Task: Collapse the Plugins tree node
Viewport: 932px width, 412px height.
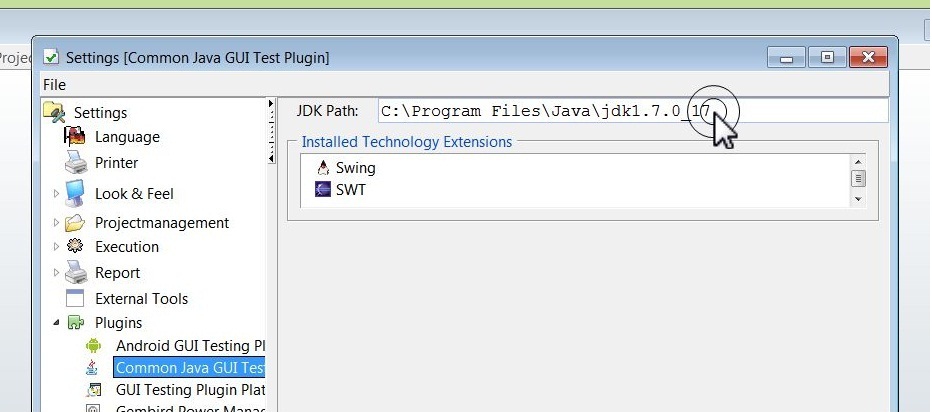Action: coord(56,323)
